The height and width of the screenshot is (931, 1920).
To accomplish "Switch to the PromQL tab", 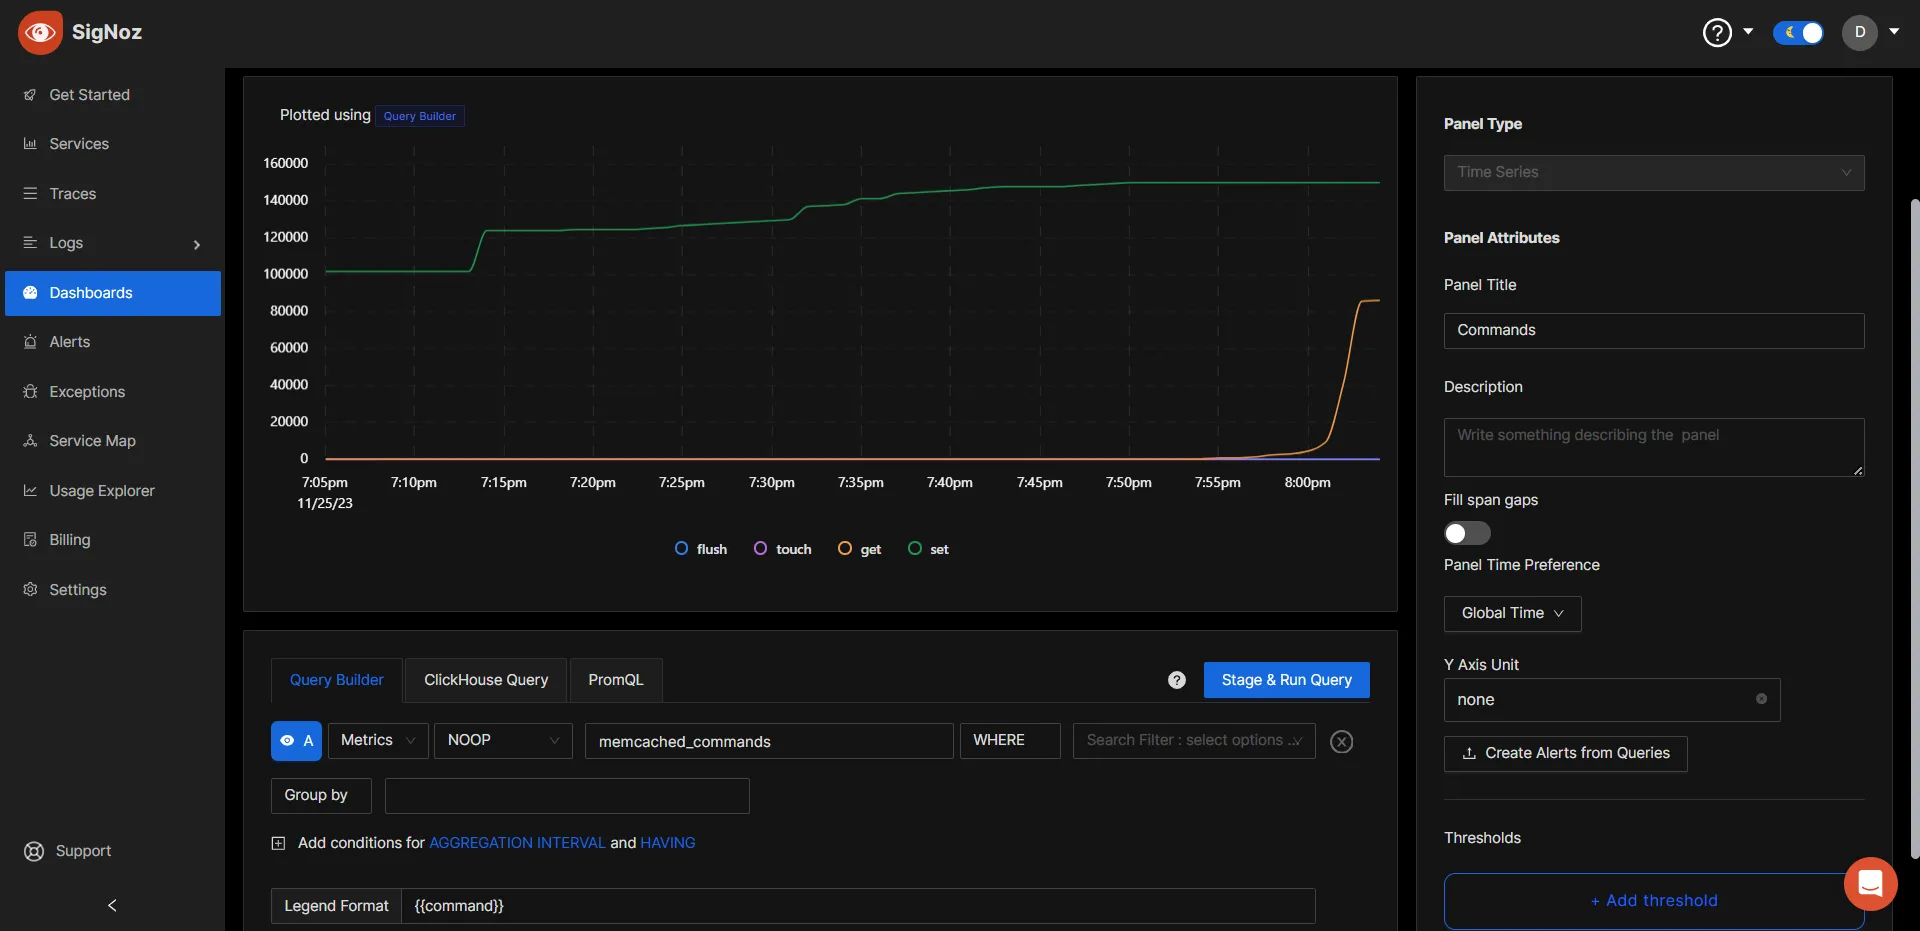I will coord(616,680).
